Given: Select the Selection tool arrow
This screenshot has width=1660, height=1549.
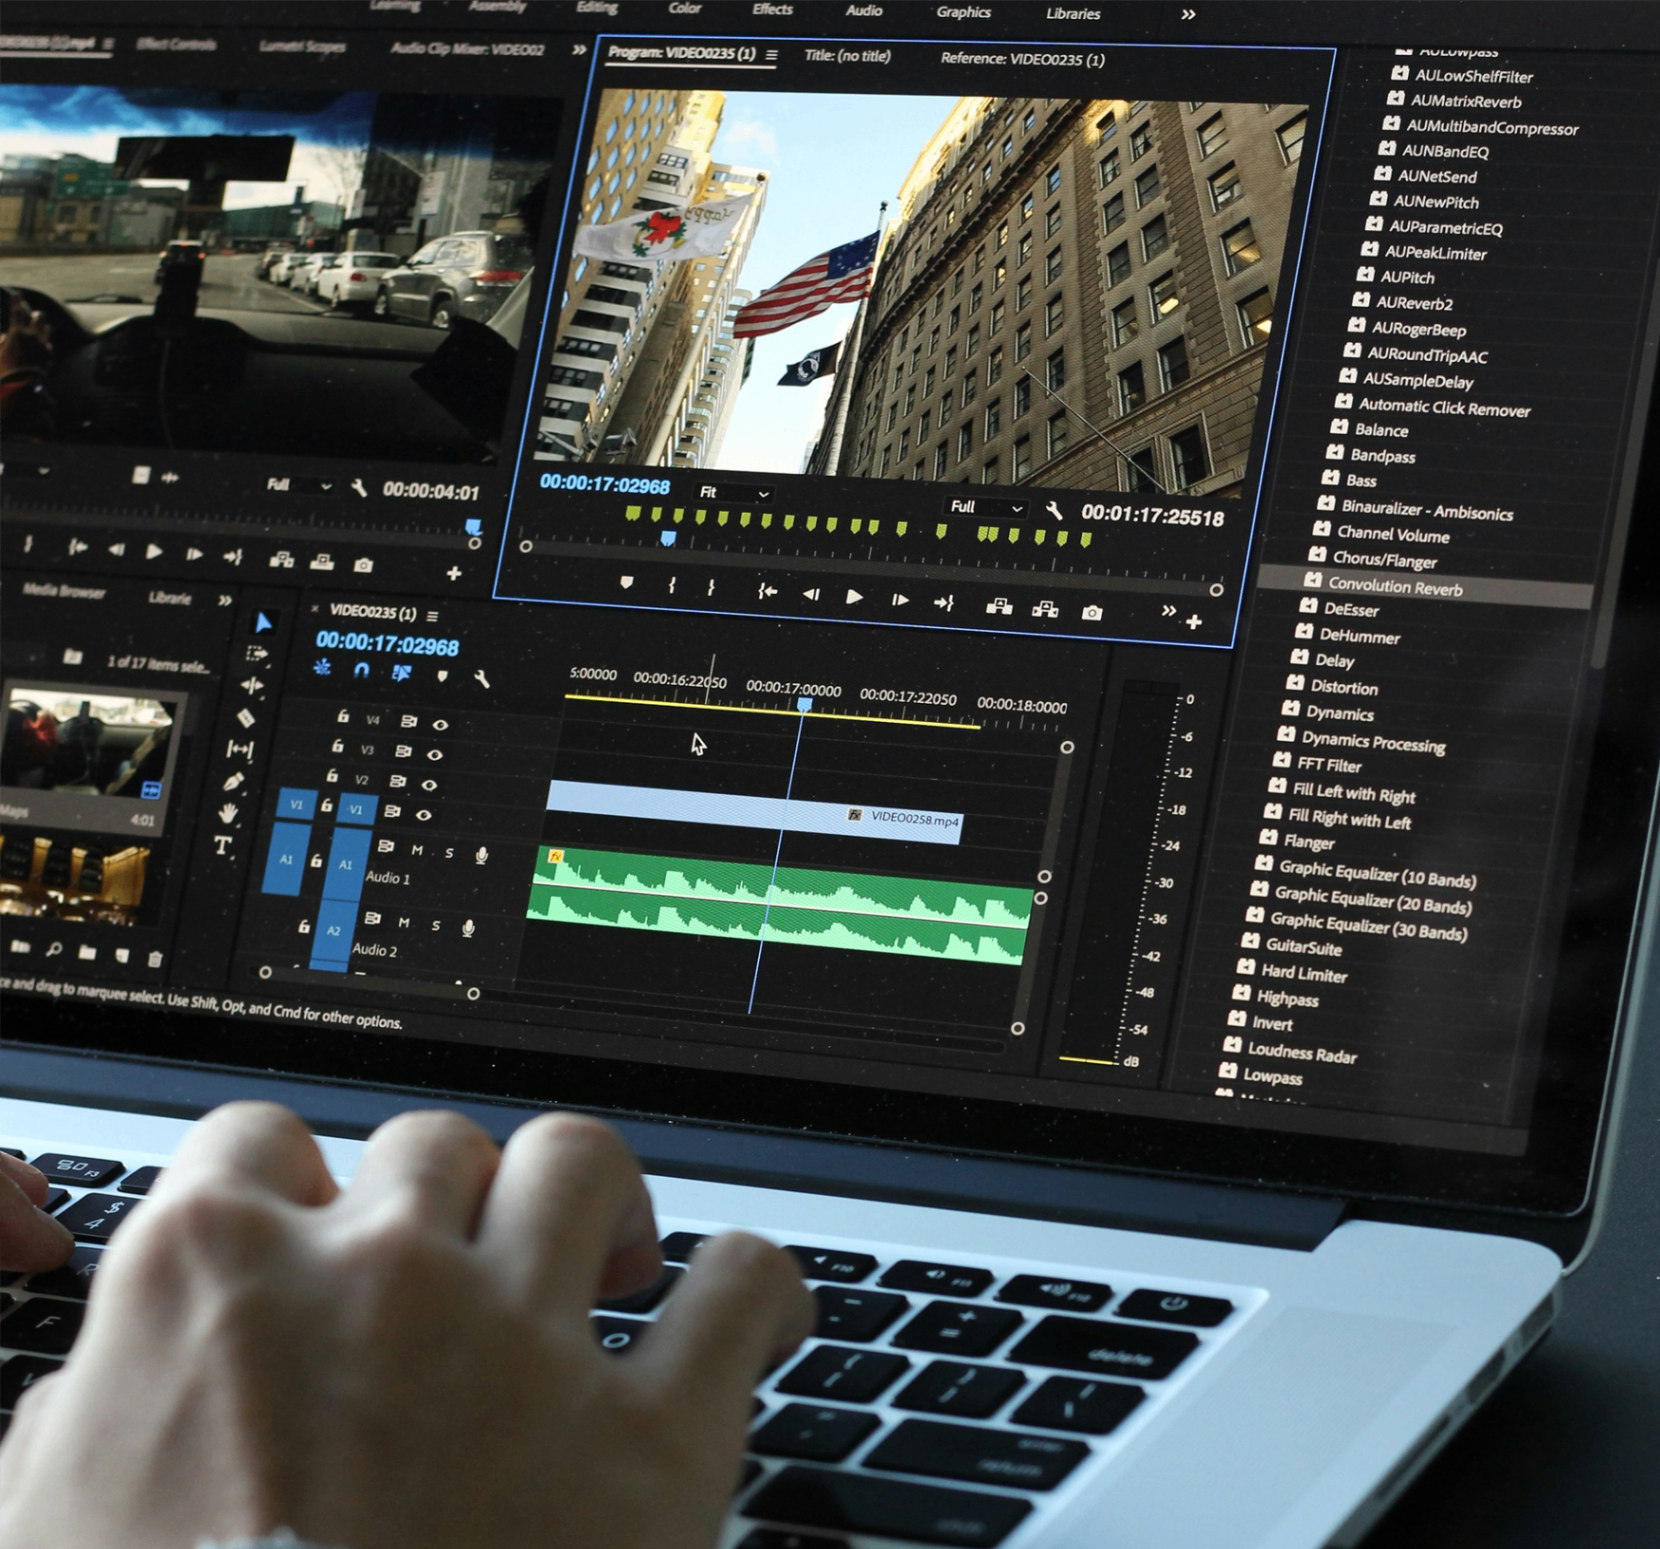Looking at the screenshot, I should coord(263,623).
